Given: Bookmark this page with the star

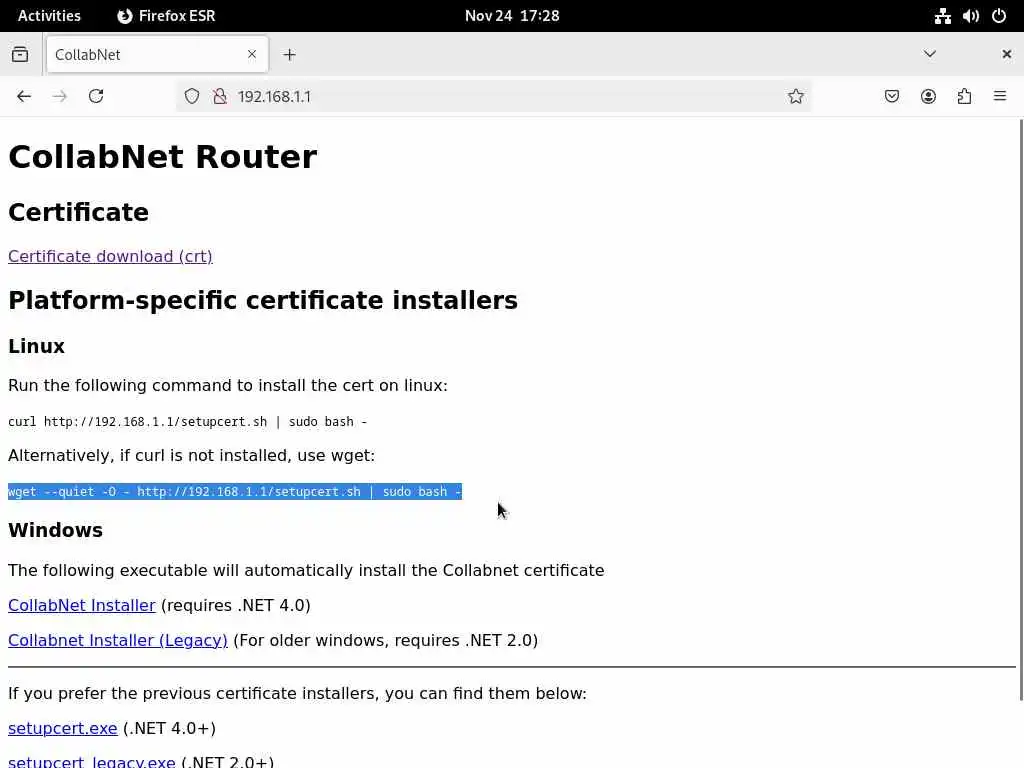Looking at the screenshot, I should tap(795, 97).
